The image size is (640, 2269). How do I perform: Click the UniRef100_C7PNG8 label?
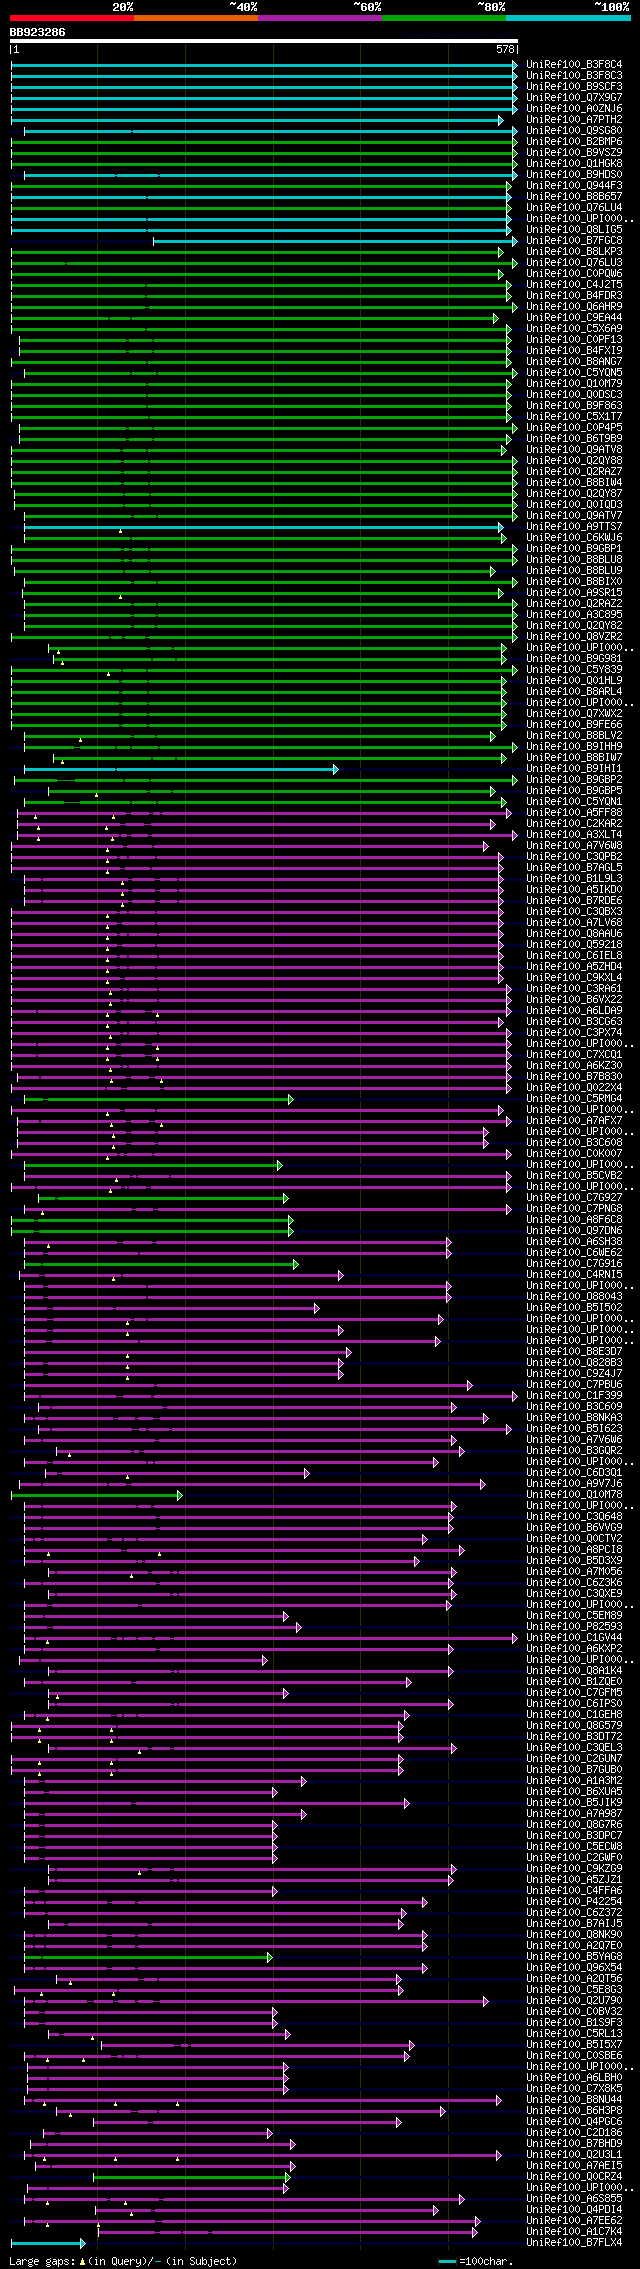[x=574, y=1208]
